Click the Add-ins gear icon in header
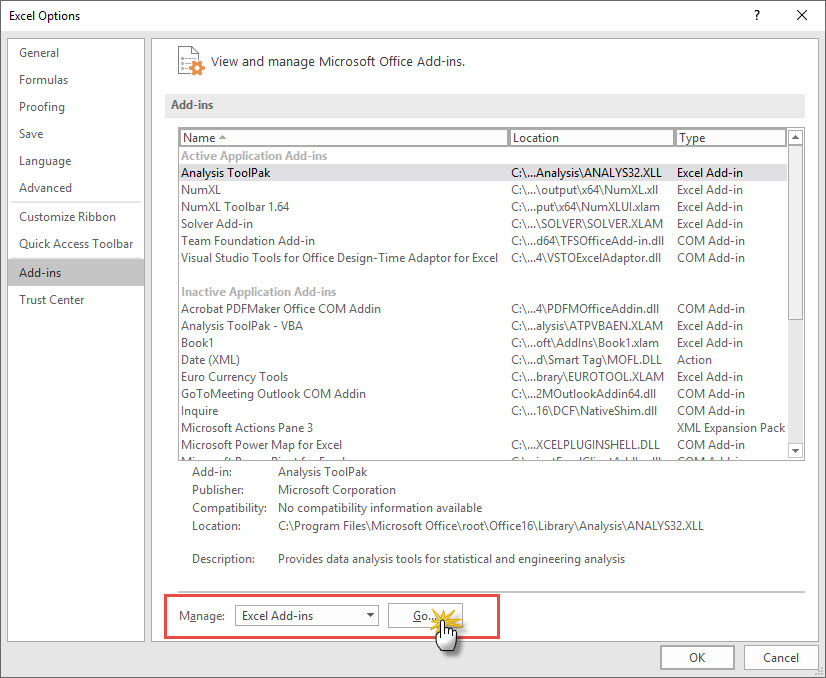The width and height of the screenshot is (826, 678). (x=190, y=61)
